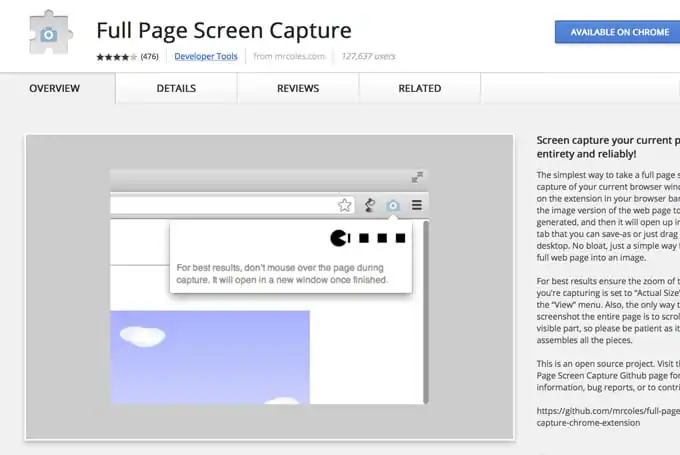Click the fullscreen expand arrows icon
This screenshot has height=455, width=680.
pyautogui.click(x=417, y=177)
